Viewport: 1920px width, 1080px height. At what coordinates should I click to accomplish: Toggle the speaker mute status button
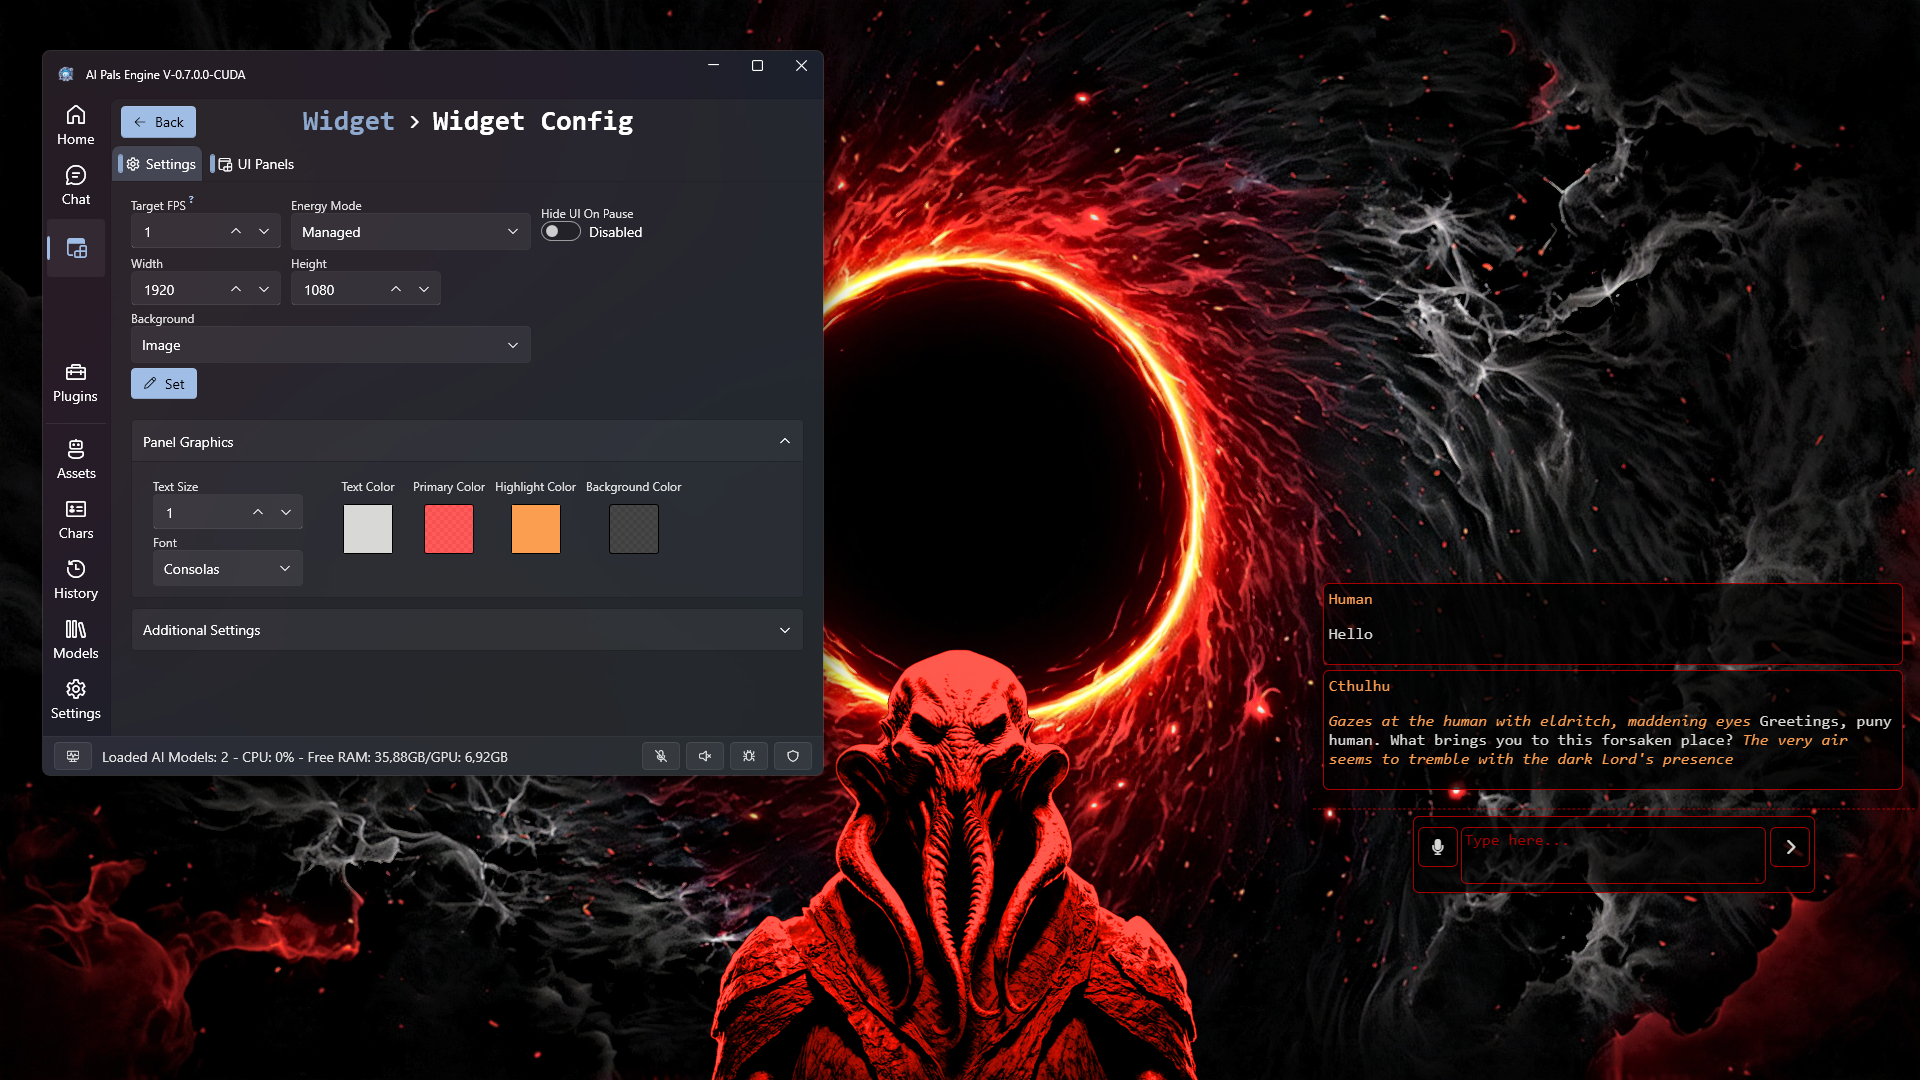[705, 757]
